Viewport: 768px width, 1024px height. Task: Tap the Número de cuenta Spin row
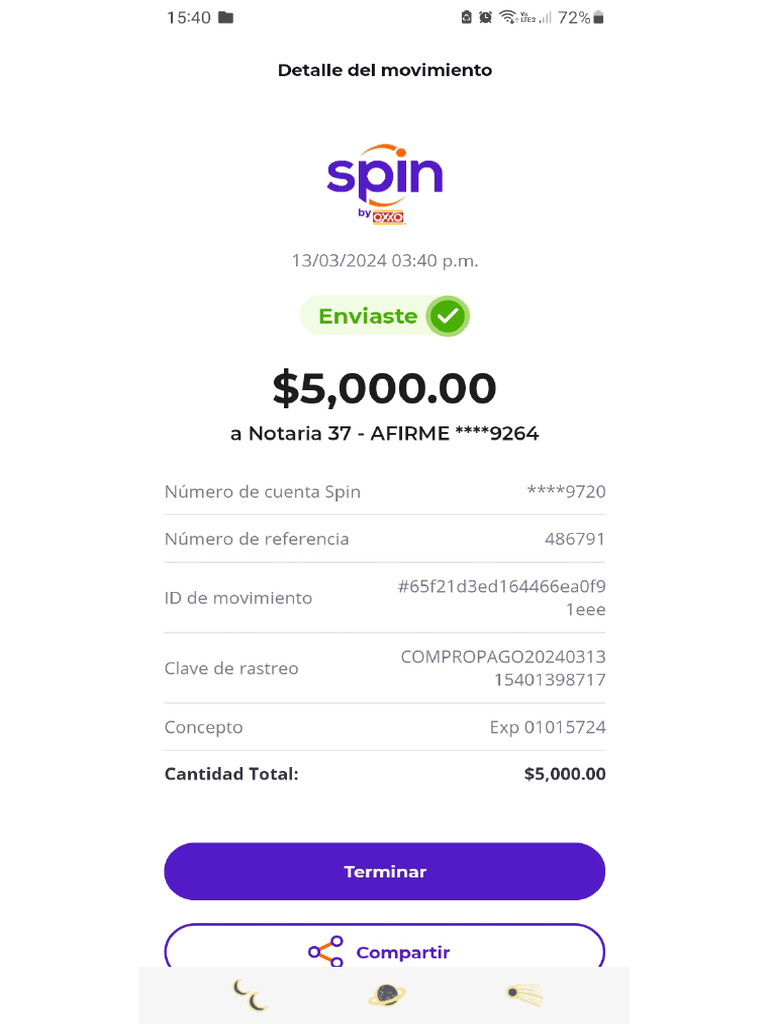(384, 492)
